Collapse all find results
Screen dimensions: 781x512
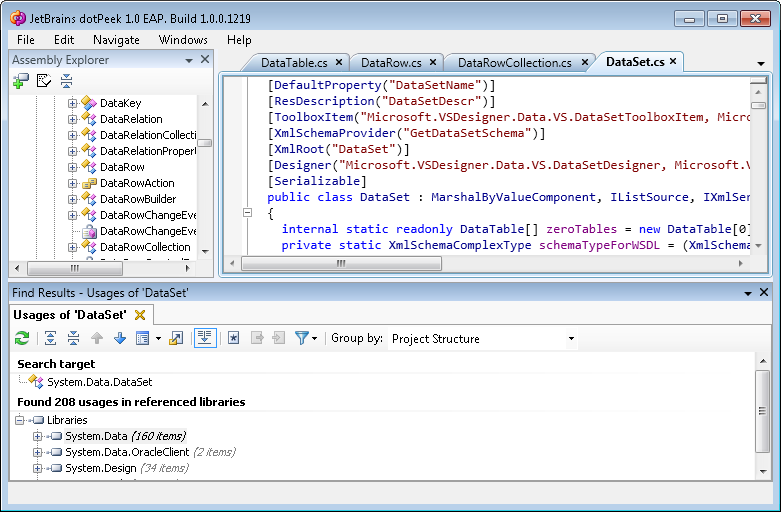73,338
